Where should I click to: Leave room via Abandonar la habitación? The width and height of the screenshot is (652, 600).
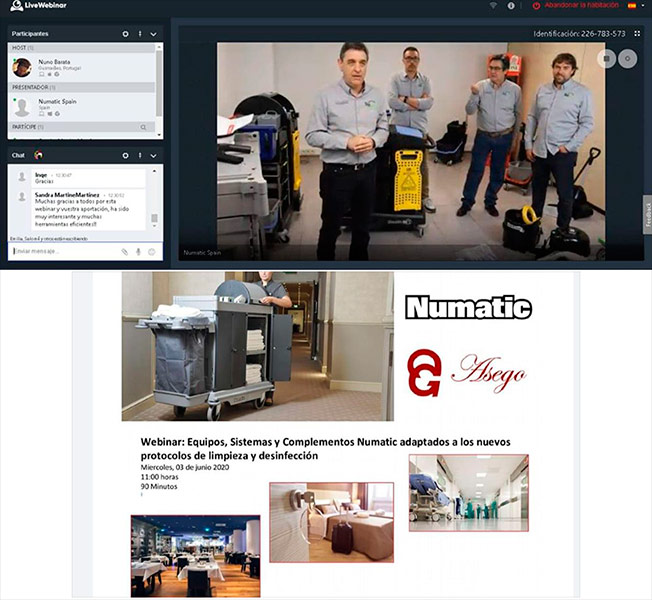[581, 5]
